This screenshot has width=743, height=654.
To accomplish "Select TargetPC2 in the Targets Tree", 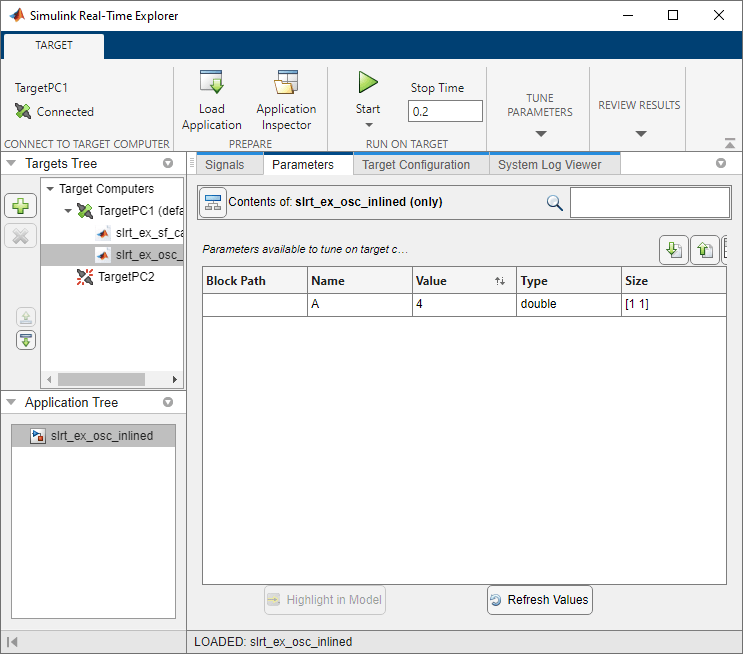I will pos(126,277).
